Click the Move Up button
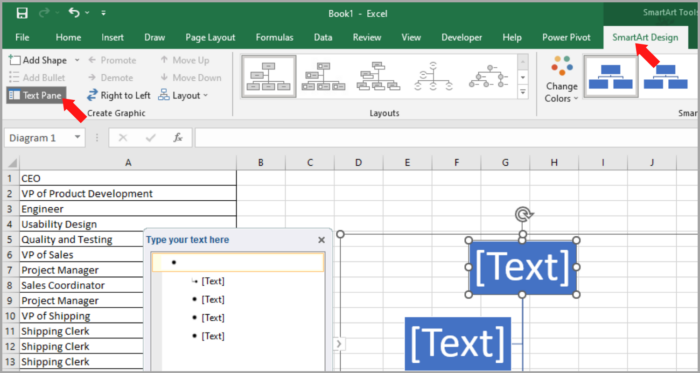This screenshot has width=700, height=373. [184, 60]
